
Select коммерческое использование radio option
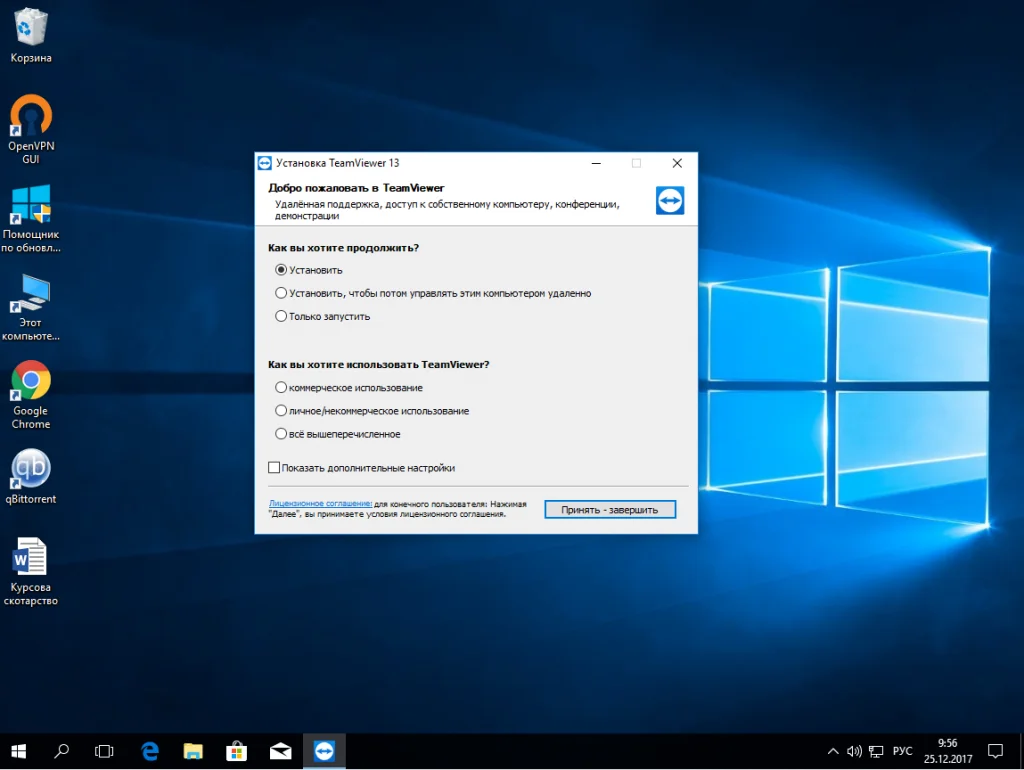(x=281, y=387)
